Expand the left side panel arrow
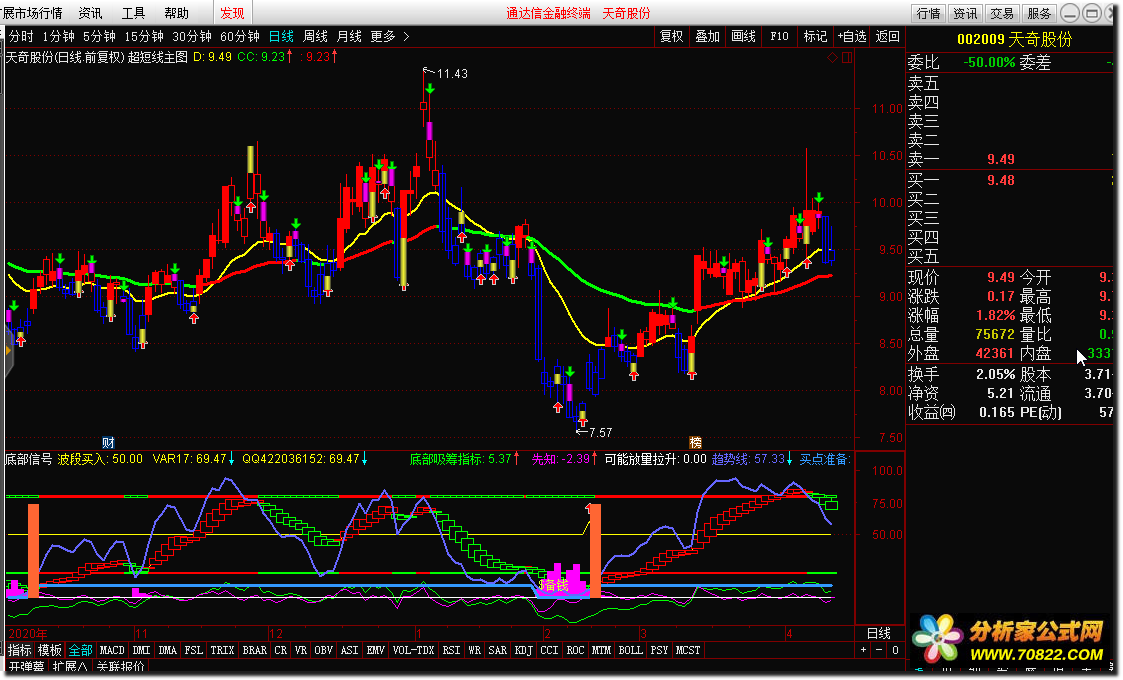Screen dimensions: 1123x680 coord(8,350)
